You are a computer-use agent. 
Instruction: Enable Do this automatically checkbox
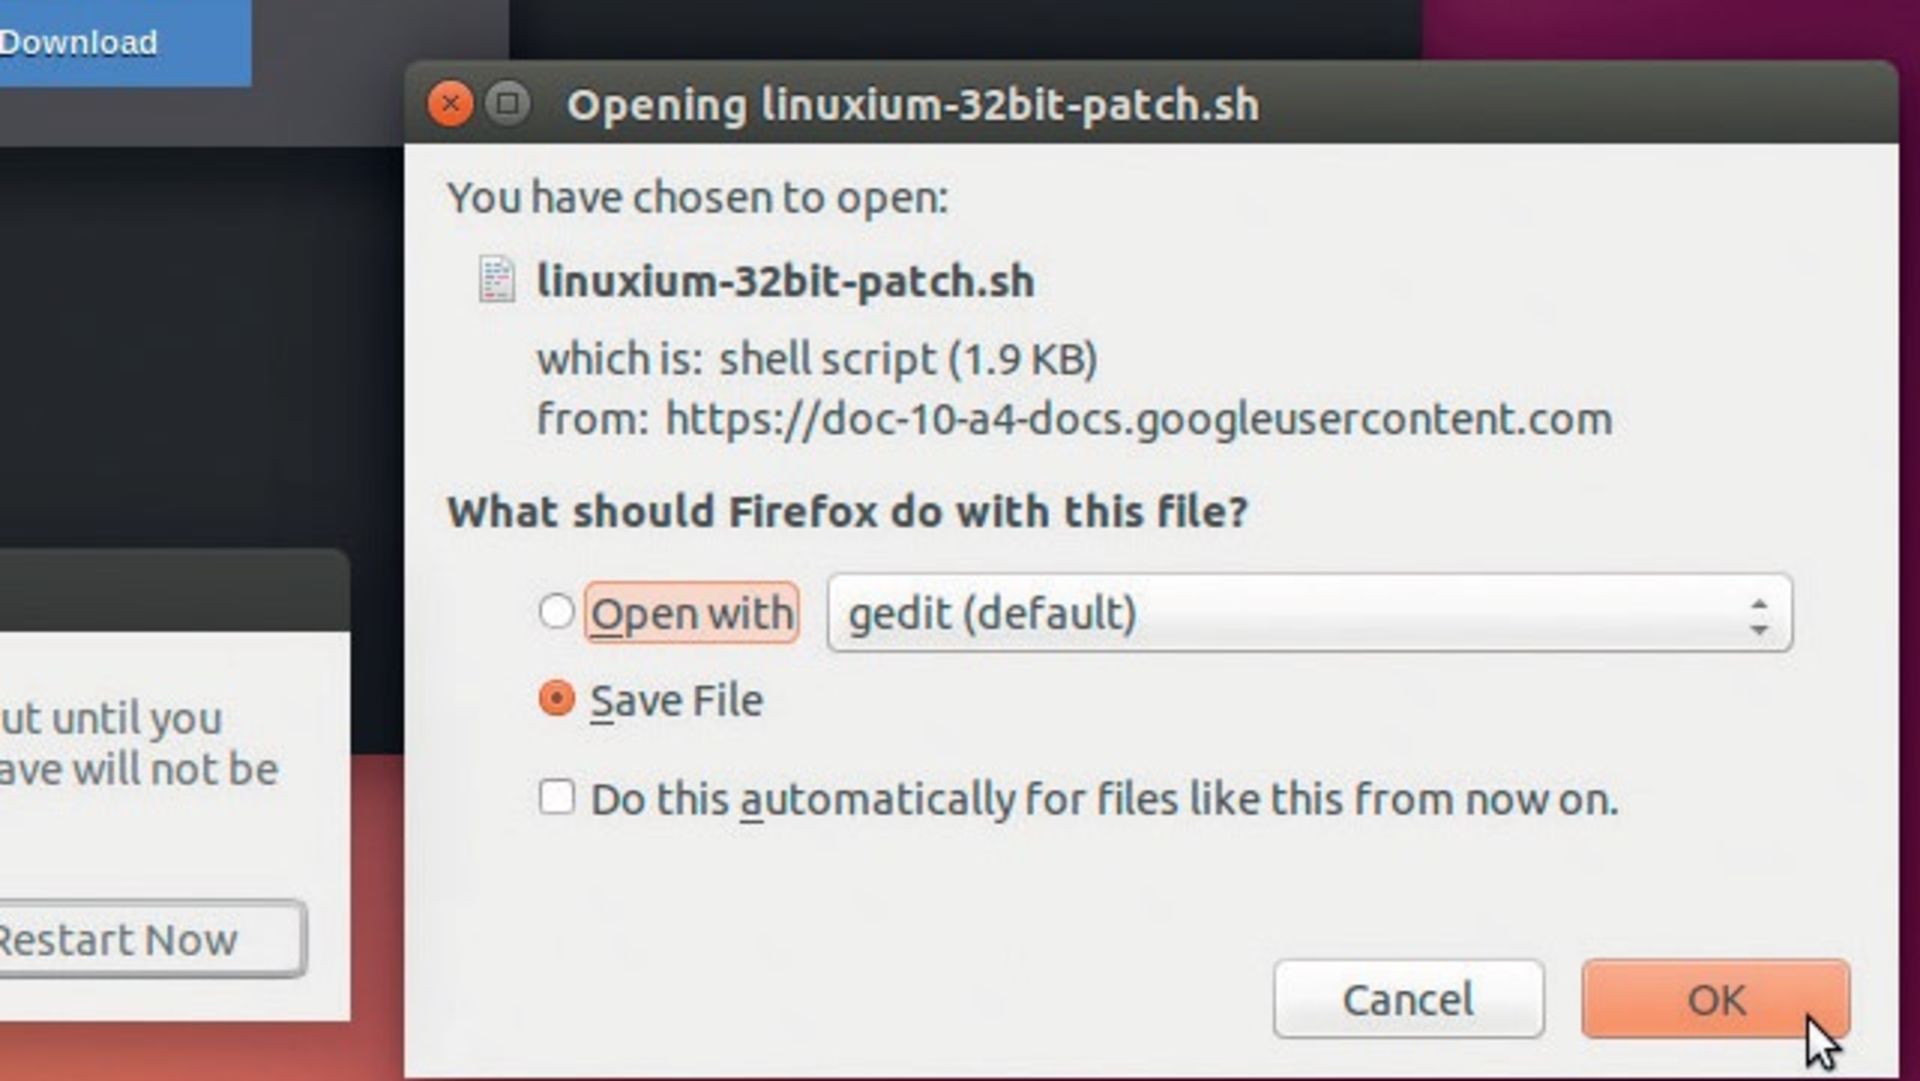557,798
